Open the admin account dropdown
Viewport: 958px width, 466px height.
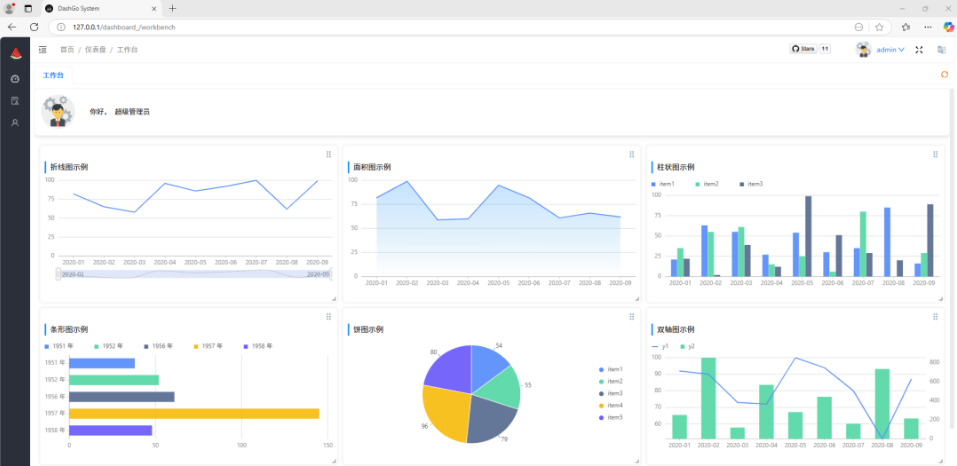[x=890, y=49]
